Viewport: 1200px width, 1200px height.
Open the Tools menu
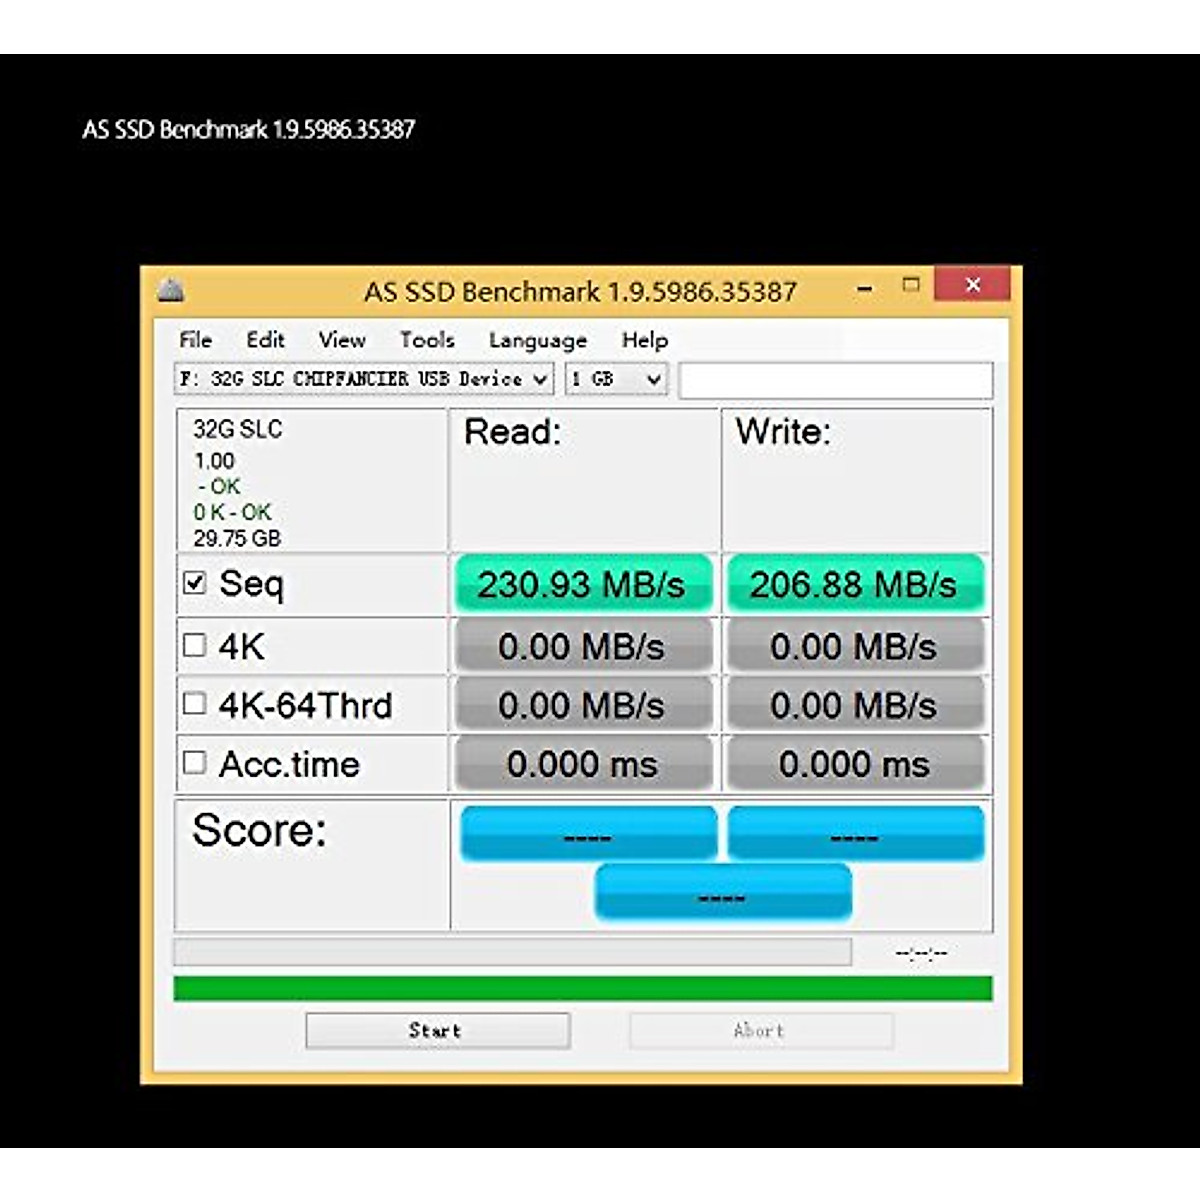427,340
